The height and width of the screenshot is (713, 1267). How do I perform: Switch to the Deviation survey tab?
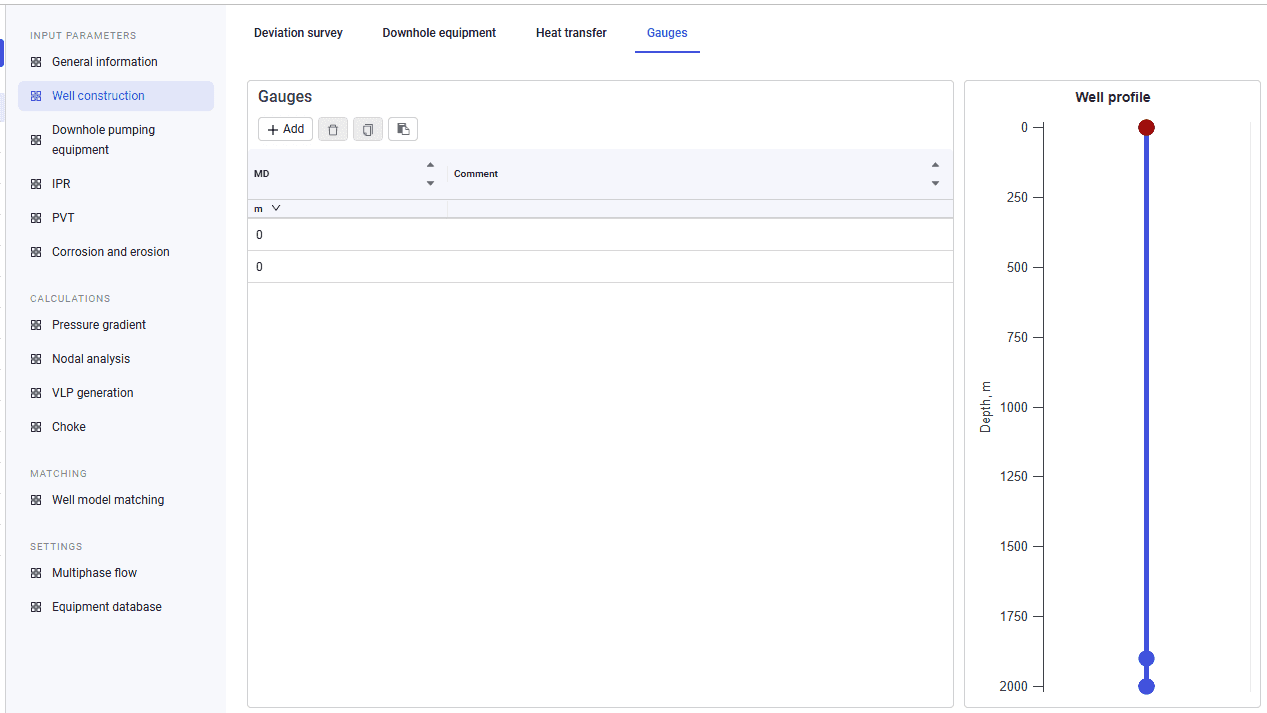coord(298,33)
